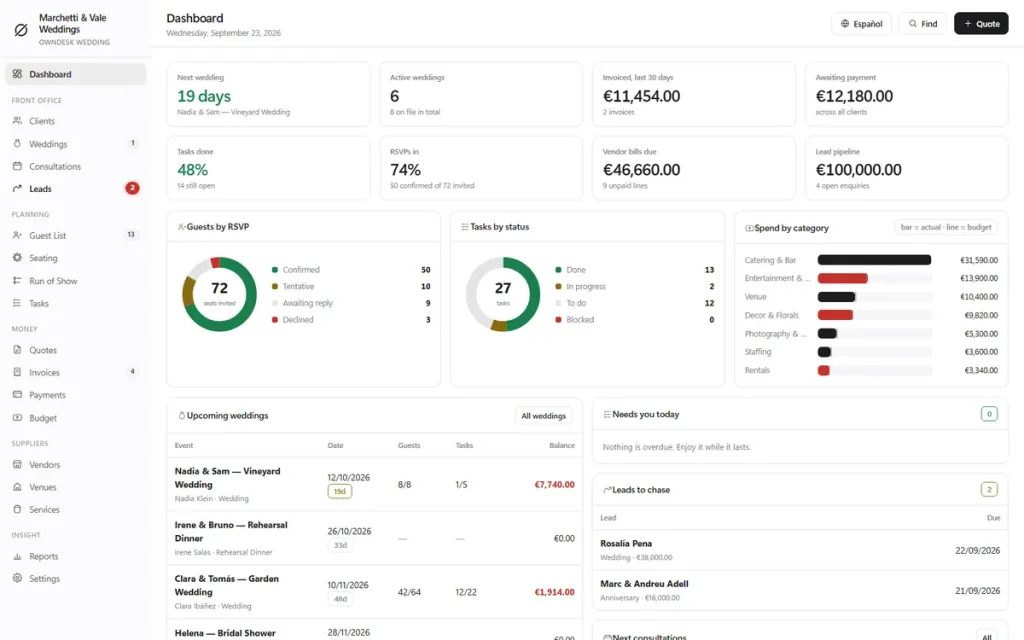Click the Tasks list icon in sidebar
Viewport: 1024px width, 640px height.
click(x=17, y=303)
